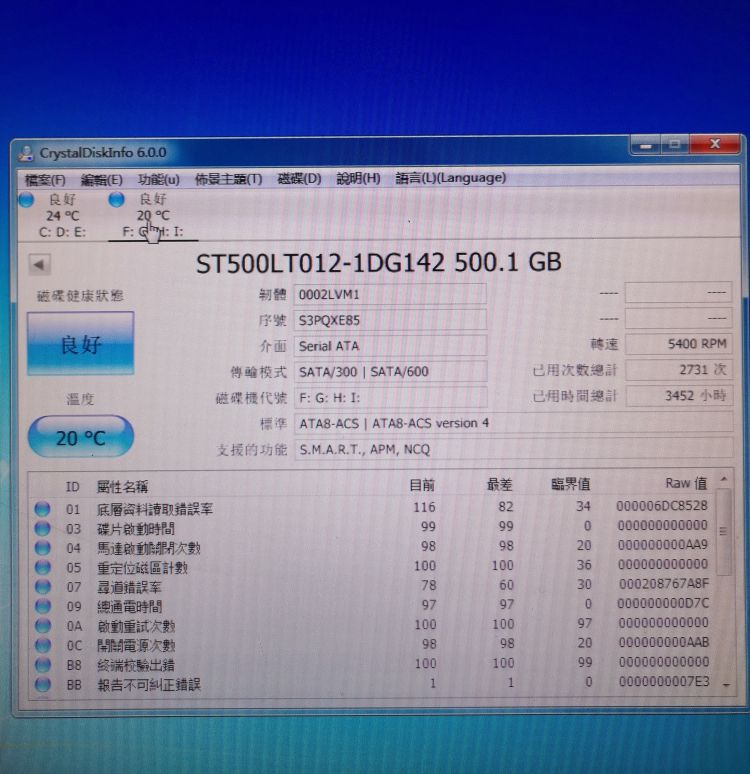Click the S.M.A.R.T., APM, NCQ features field
This screenshot has width=750, height=774.
(x=513, y=449)
